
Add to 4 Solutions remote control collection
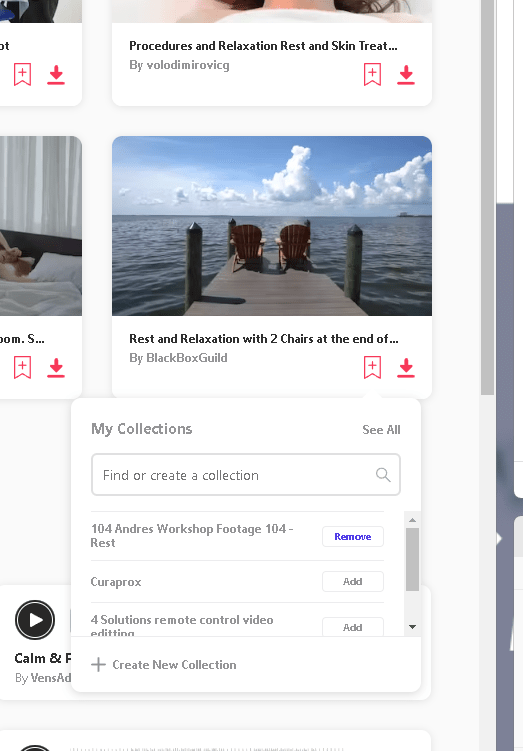pos(353,627)
